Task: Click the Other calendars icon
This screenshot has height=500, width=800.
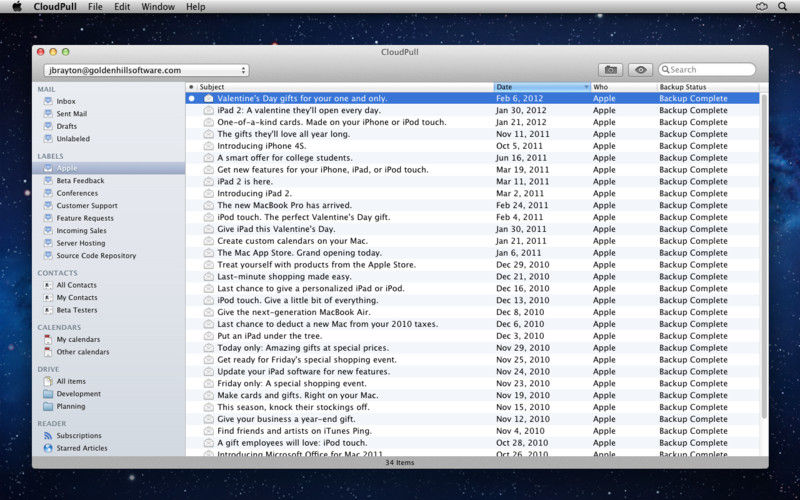Action: pos(48,352)
